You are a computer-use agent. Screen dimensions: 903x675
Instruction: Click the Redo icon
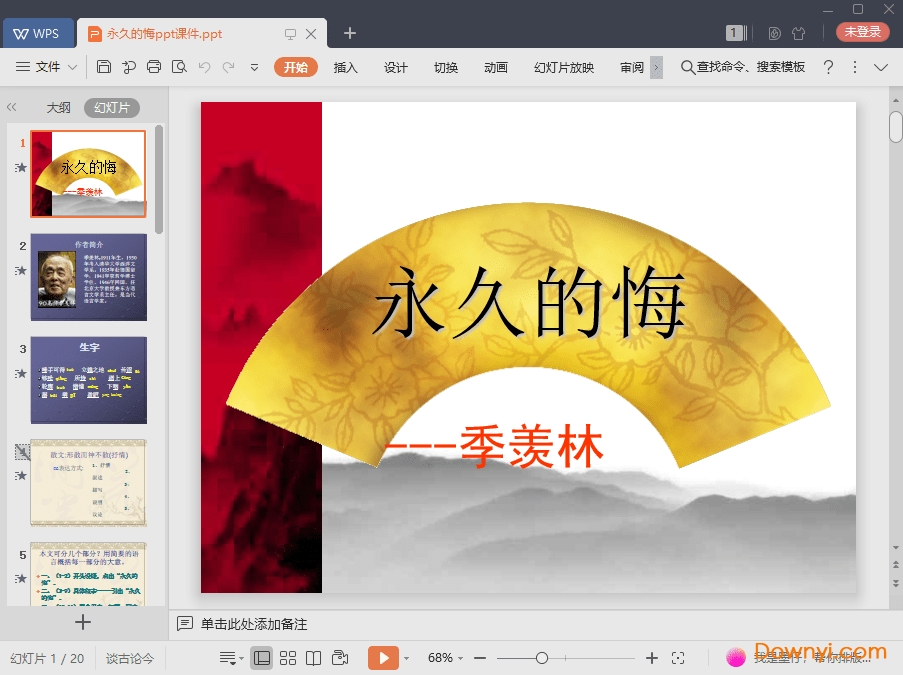[229, 67]
